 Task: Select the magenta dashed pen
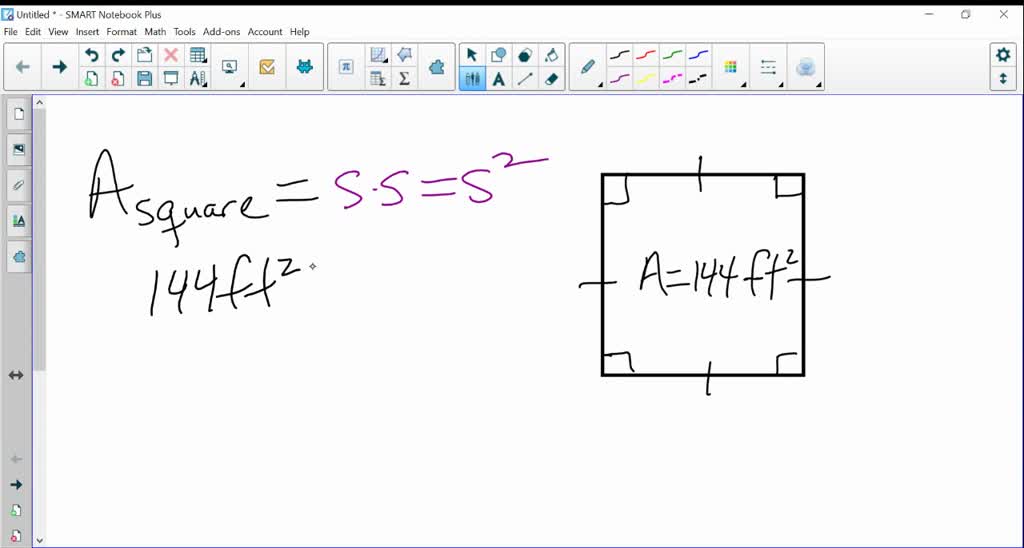point(672,79)
